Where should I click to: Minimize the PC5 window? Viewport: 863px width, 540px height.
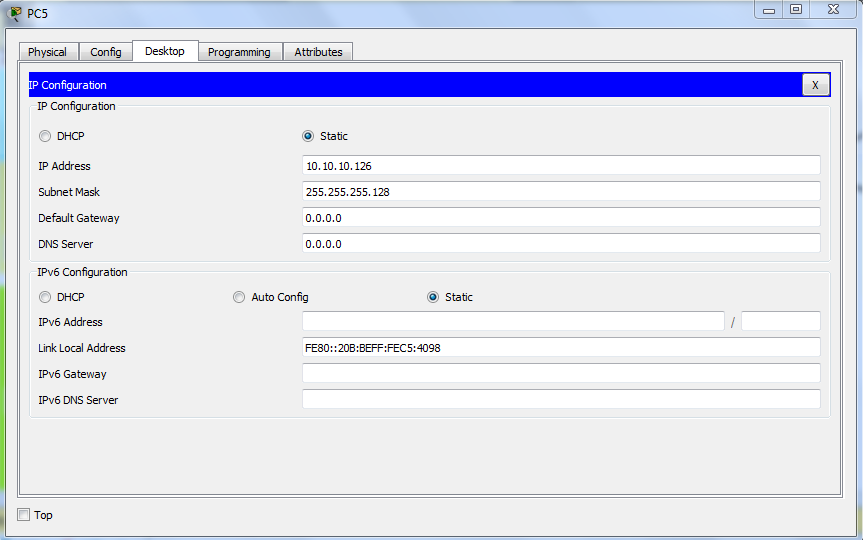click(x=769, y=10)
